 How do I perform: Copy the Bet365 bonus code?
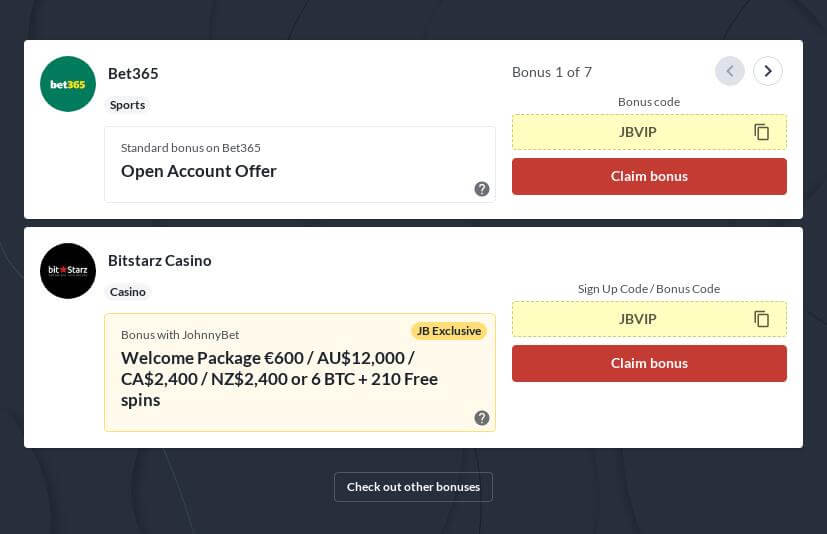pos(762,132)
